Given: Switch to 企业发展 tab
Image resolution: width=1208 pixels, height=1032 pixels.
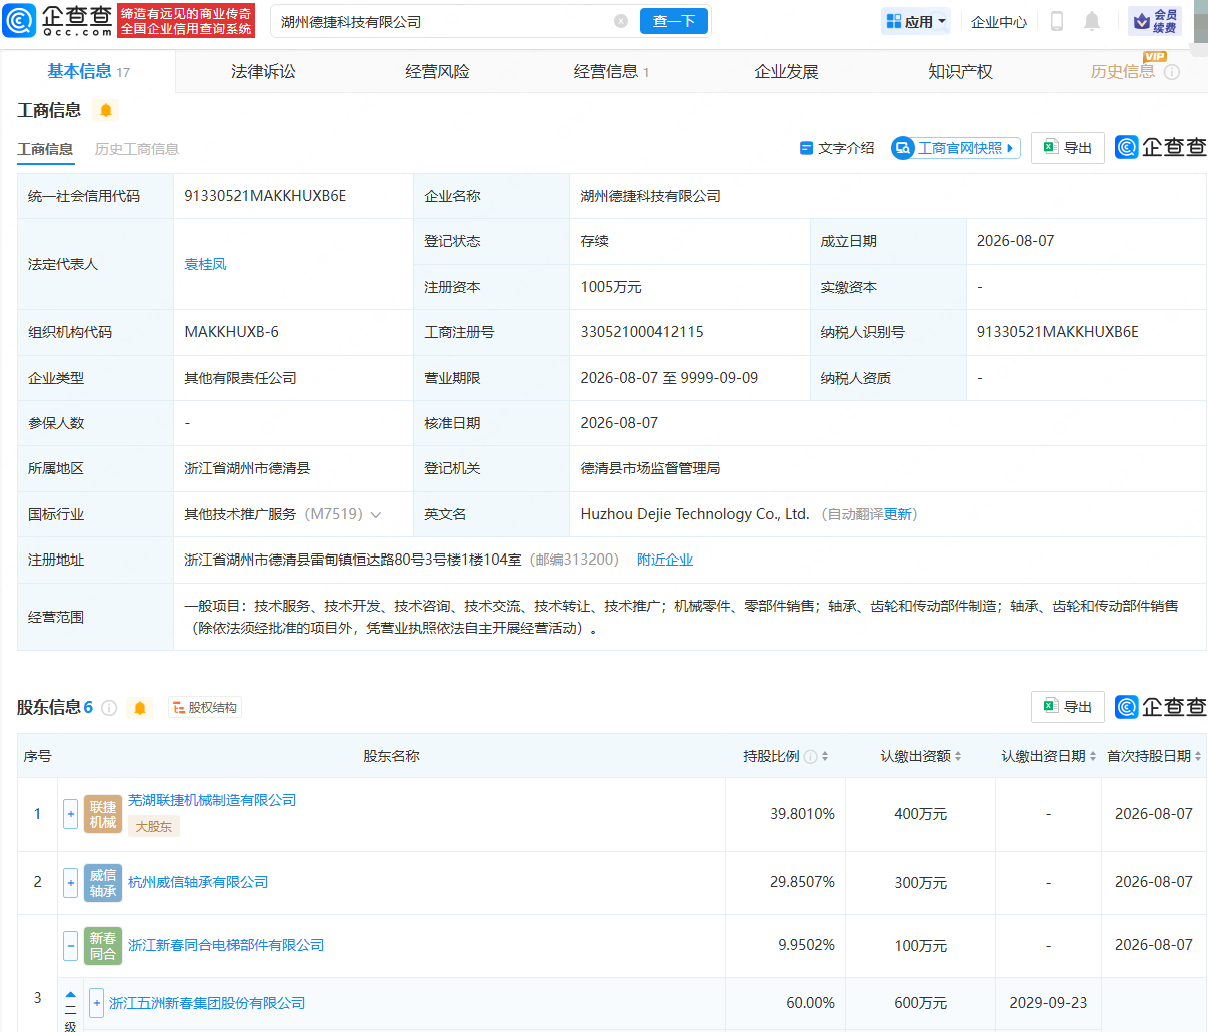Looking at the screenshot, I should click(786, 71).
